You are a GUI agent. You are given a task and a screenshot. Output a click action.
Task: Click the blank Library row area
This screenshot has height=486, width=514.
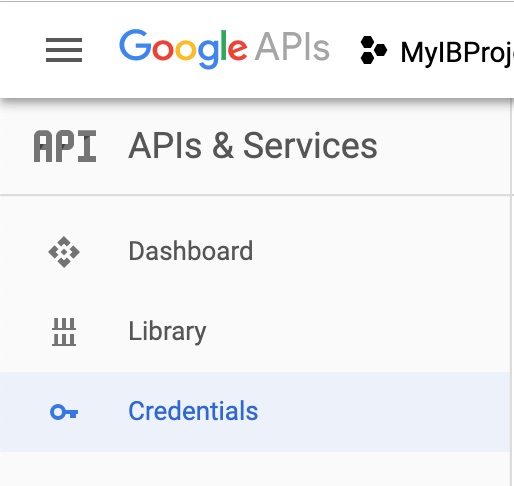pyautogui.click(x=357, y=332)
